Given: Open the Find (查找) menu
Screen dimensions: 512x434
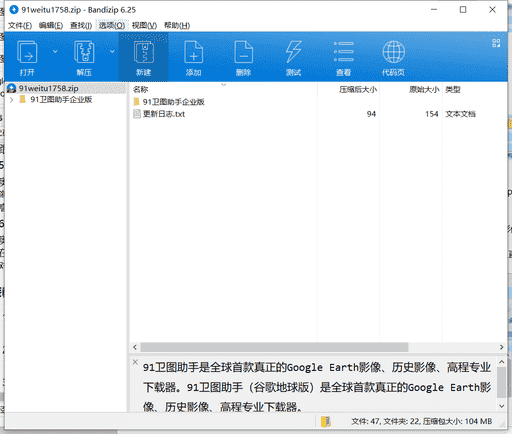Looking at the screenshot, I should click(x=81, y=25).
